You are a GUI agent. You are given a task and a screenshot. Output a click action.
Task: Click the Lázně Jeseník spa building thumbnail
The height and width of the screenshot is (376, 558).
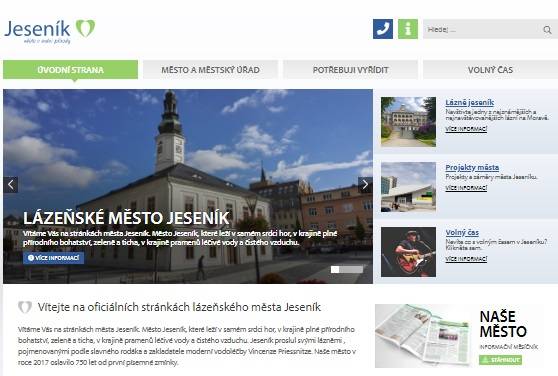click(408, 122)
